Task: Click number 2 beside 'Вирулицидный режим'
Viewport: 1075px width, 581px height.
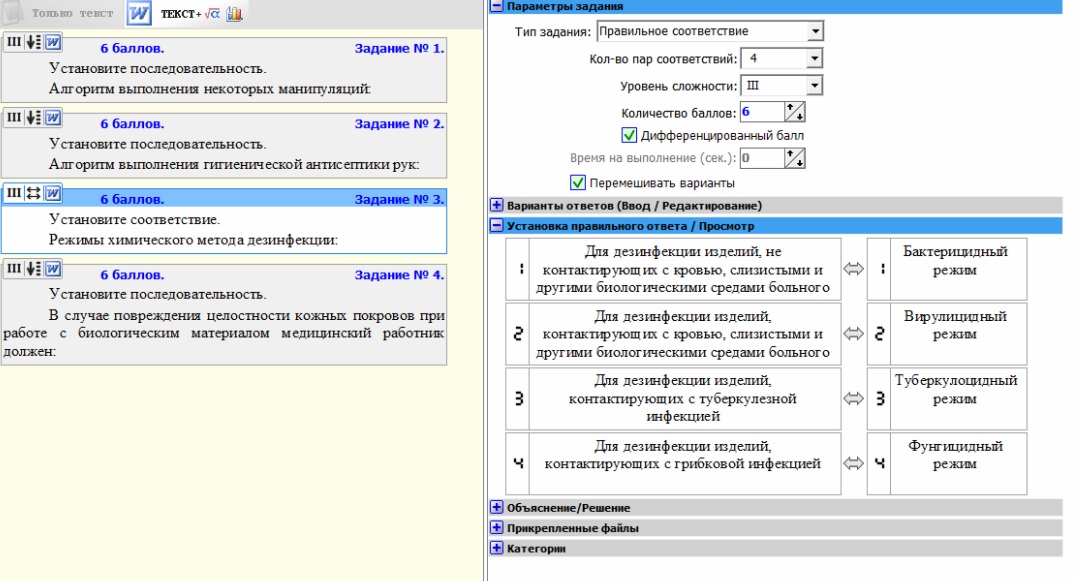Action: click(x=879, y=334)
